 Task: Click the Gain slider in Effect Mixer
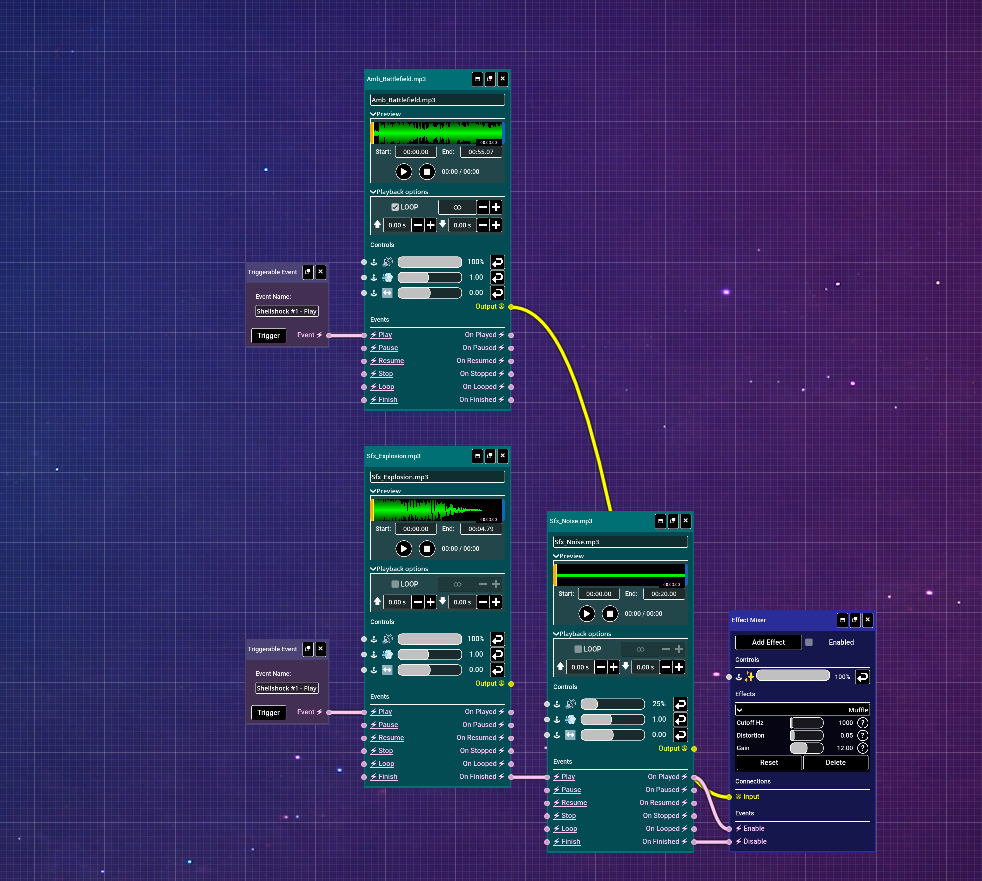coord(808,748)
